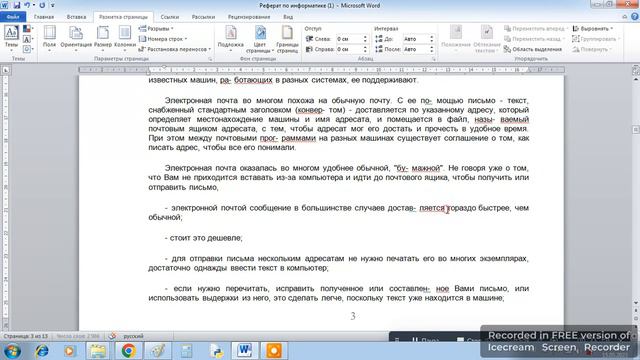This screenshot has height=360, width=640.
Task: Open the Темы (Themes) gallery
Action: tap(11, 38)
